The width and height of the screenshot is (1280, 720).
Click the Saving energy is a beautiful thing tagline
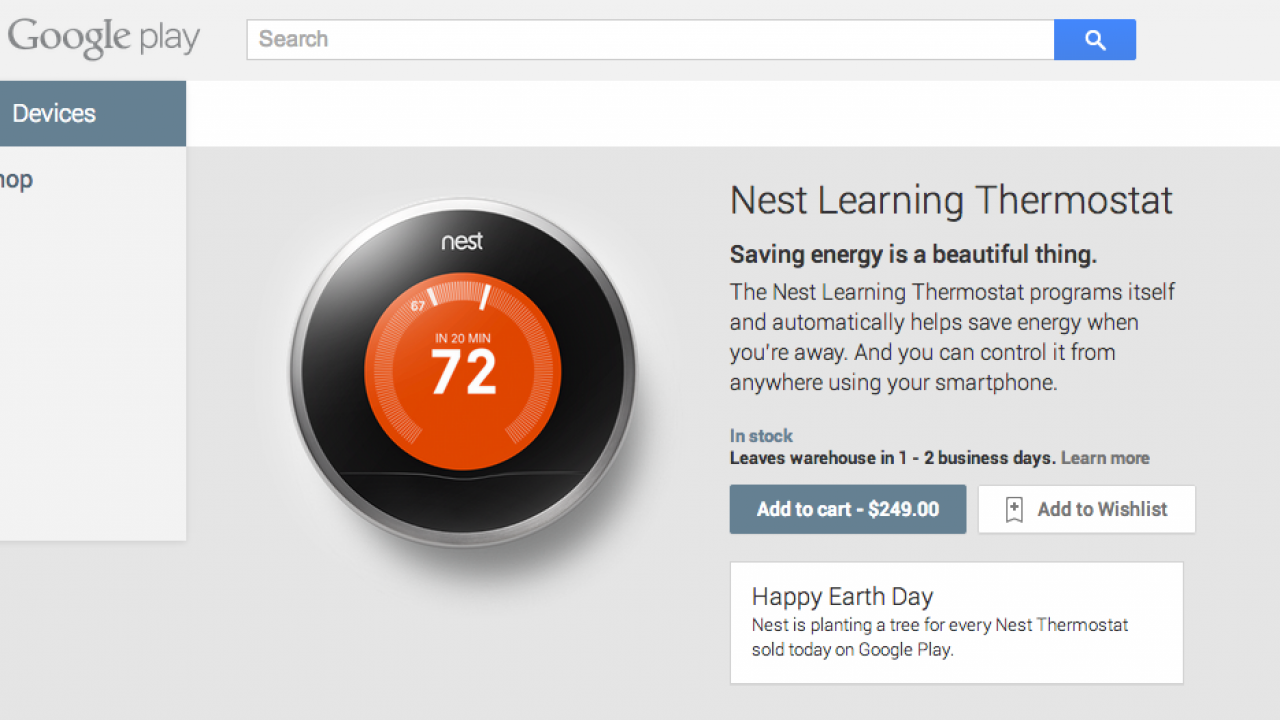point(913,255)
